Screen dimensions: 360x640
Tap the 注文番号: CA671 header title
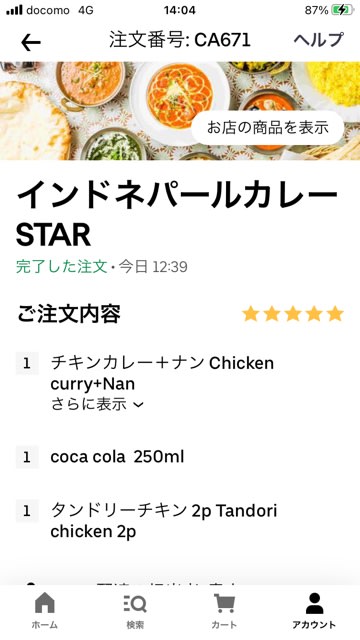180,40
